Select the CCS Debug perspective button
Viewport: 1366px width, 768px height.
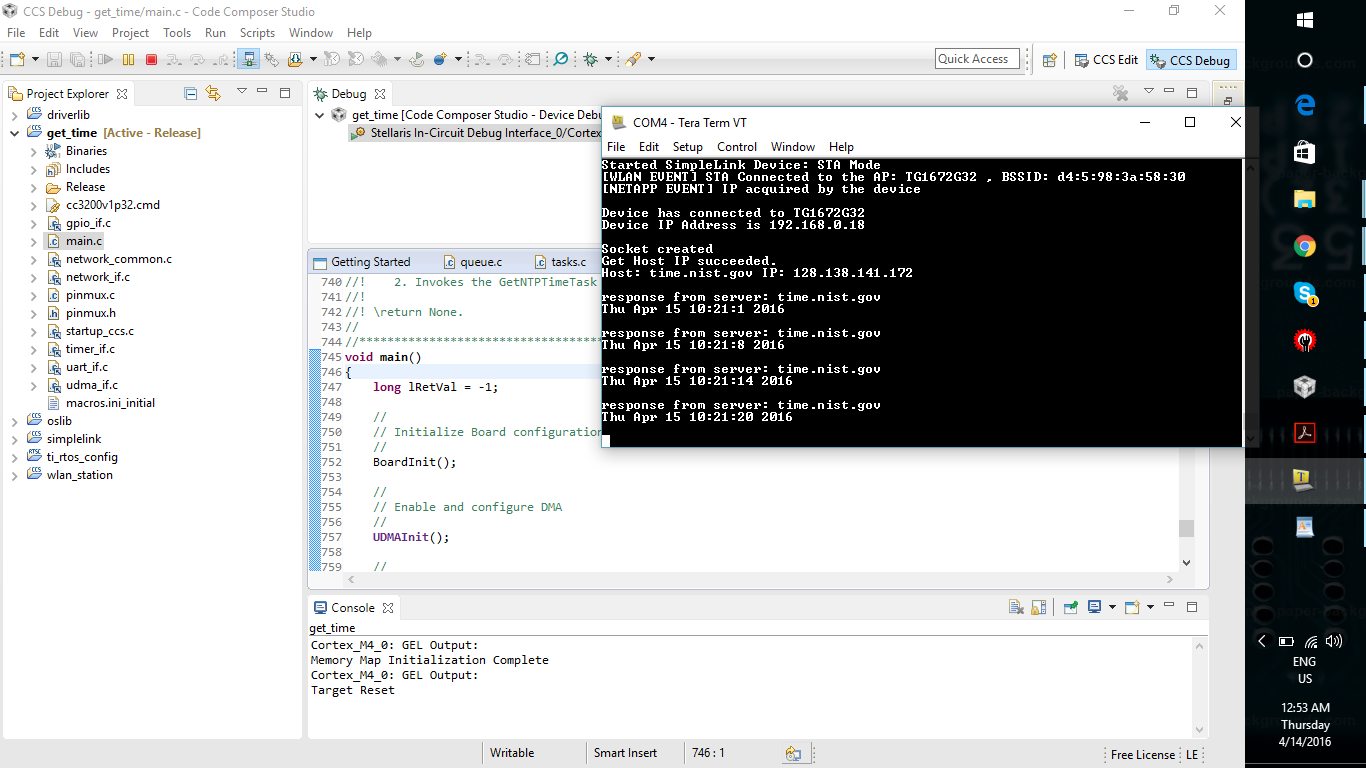click(x=1191, y=60)
